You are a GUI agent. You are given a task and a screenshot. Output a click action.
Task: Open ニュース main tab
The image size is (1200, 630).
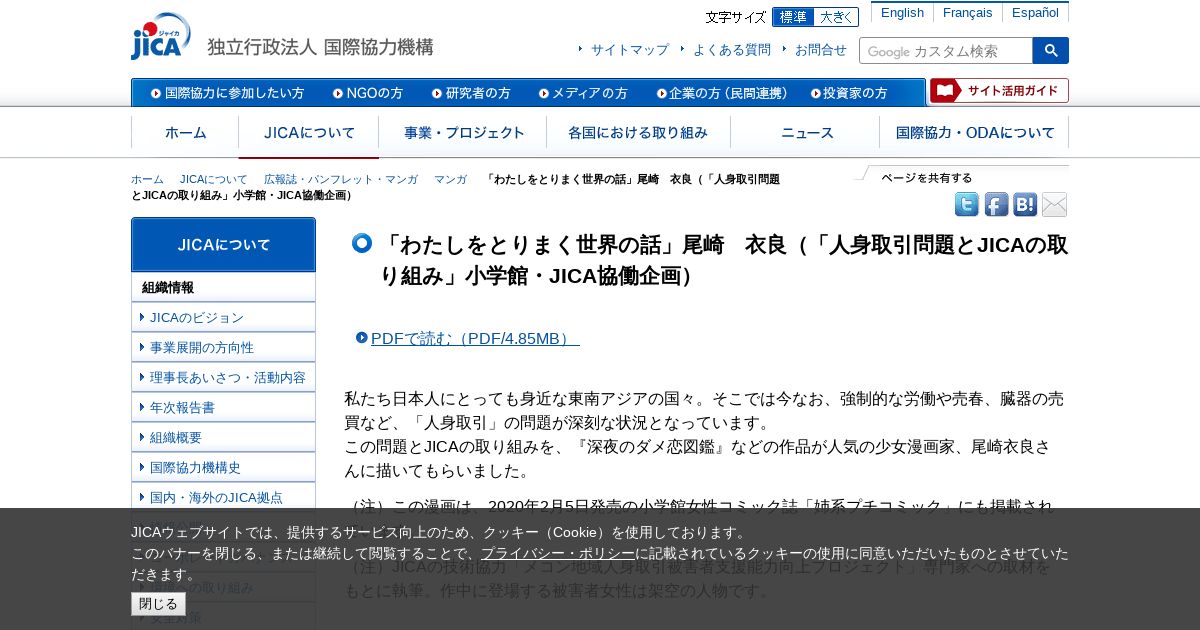coord(806,133)
